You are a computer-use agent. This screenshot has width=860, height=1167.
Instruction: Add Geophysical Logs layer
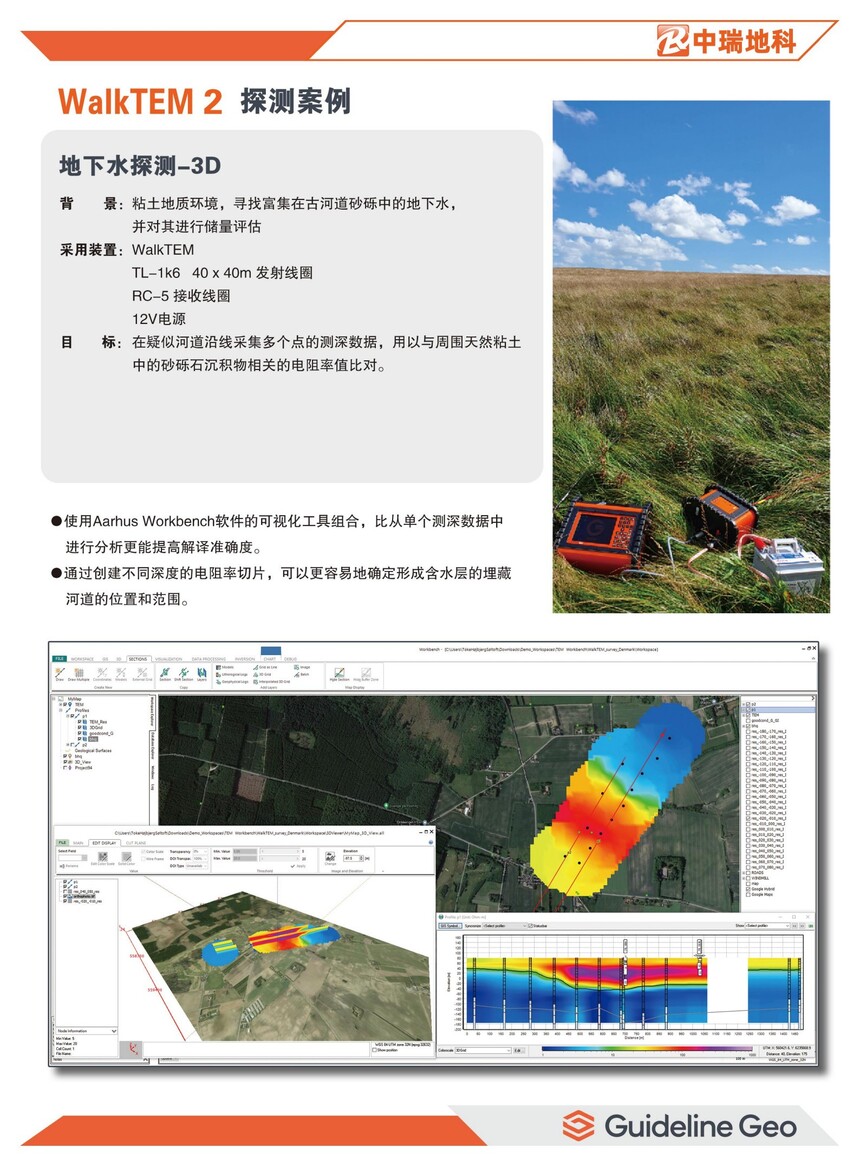point(233,682)
